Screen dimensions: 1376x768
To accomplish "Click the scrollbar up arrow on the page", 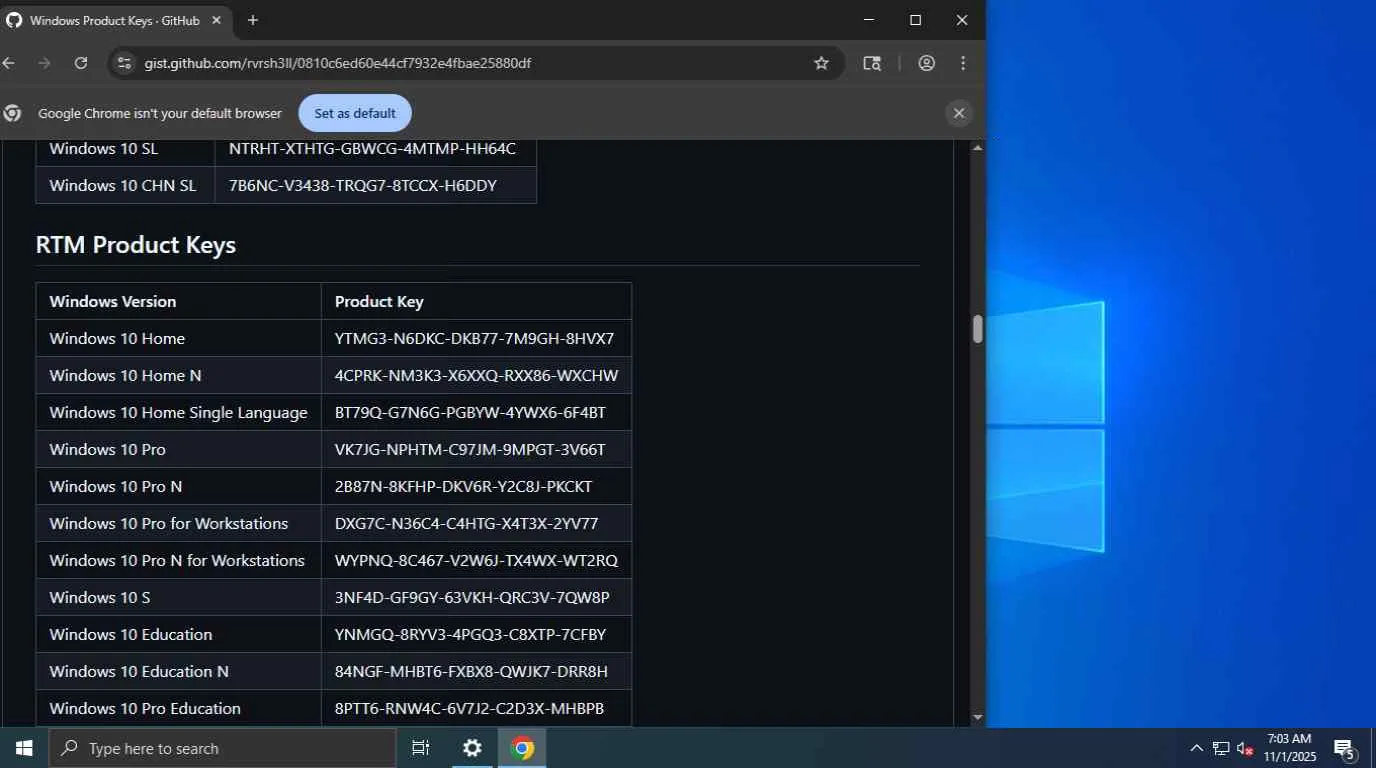I will 978,148.
